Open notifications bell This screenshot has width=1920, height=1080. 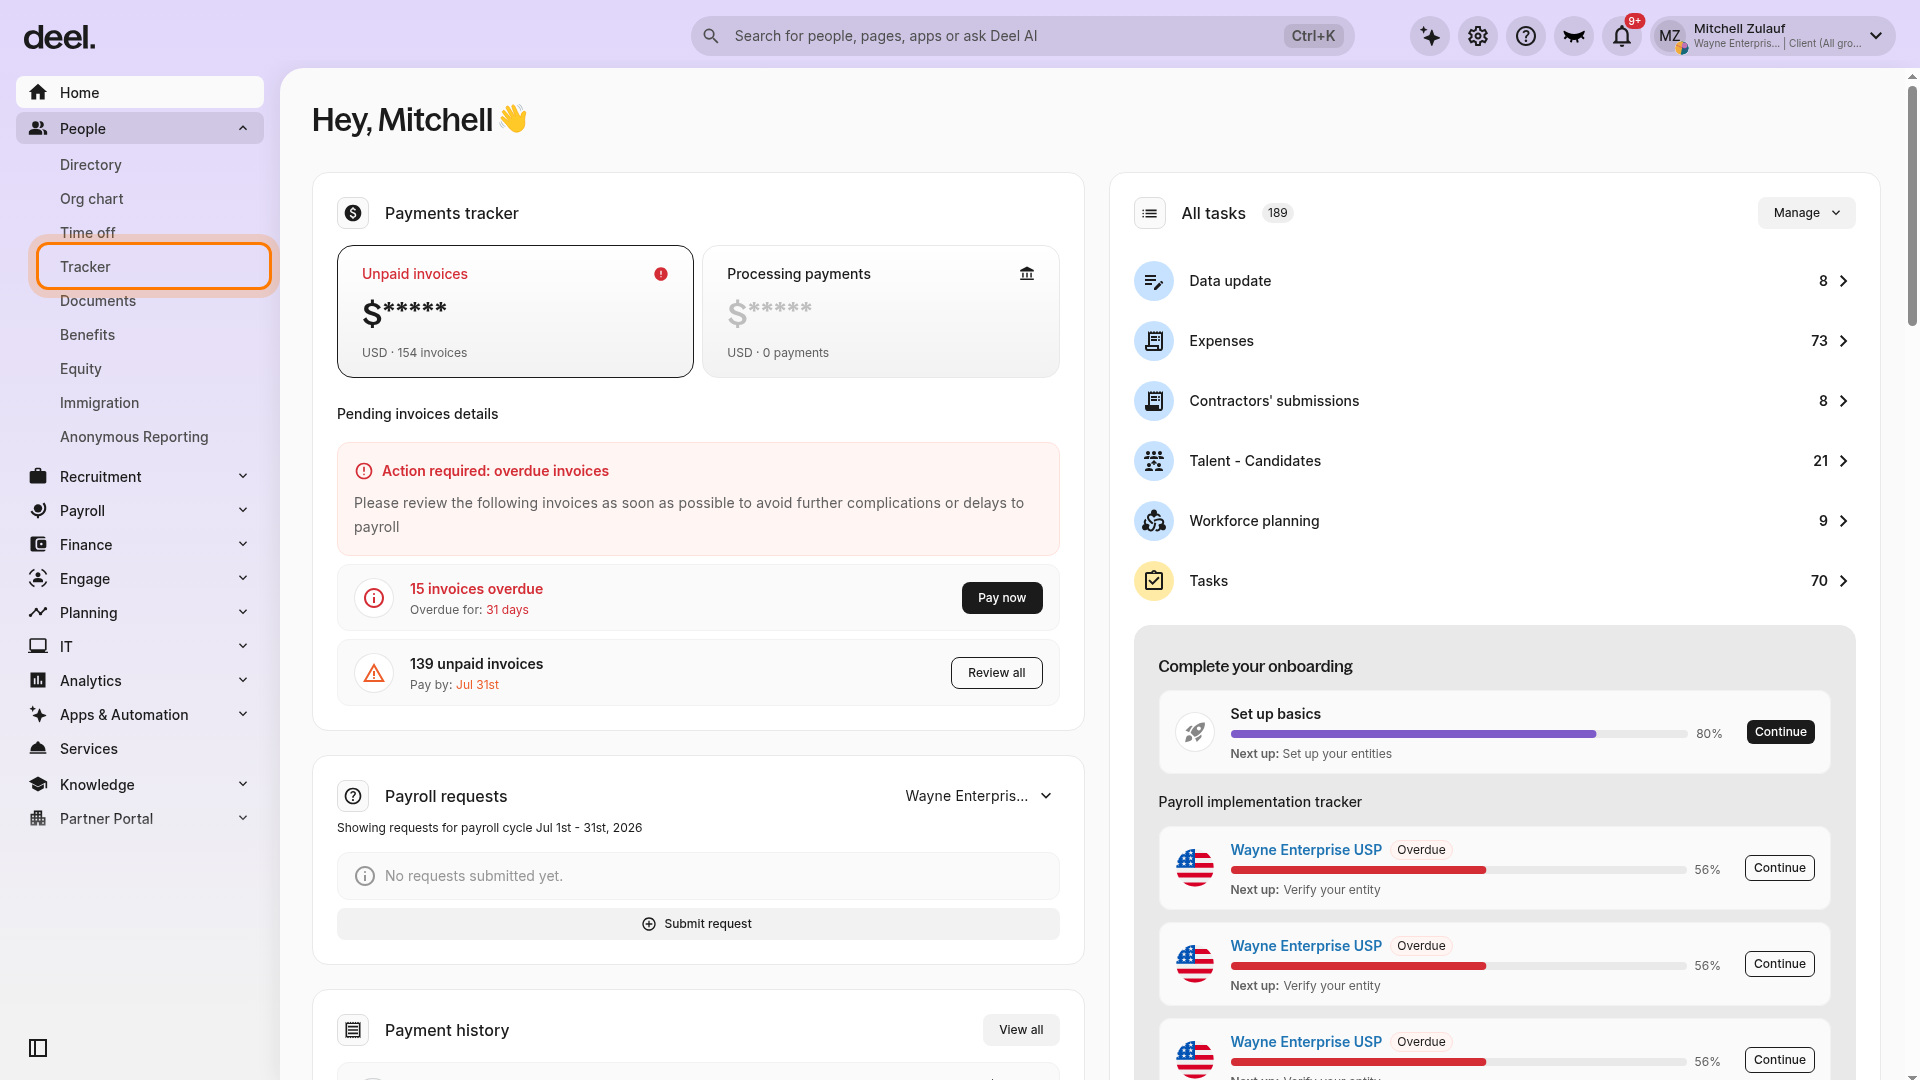[1622, 36]
